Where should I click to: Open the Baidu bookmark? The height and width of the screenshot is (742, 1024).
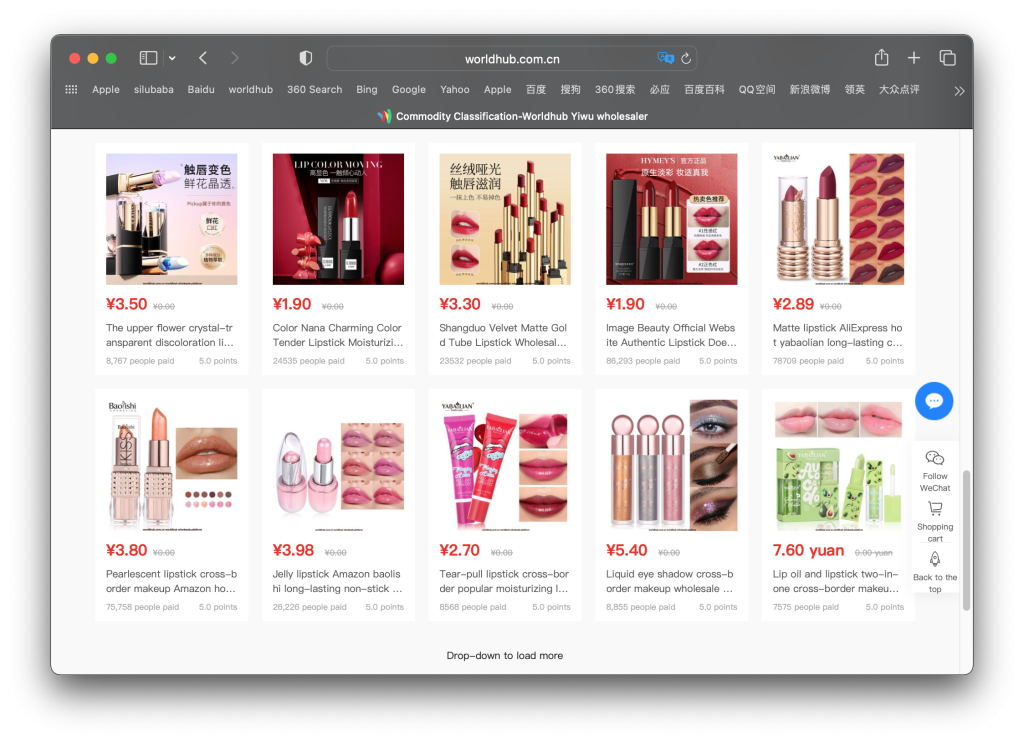[201, 90]
